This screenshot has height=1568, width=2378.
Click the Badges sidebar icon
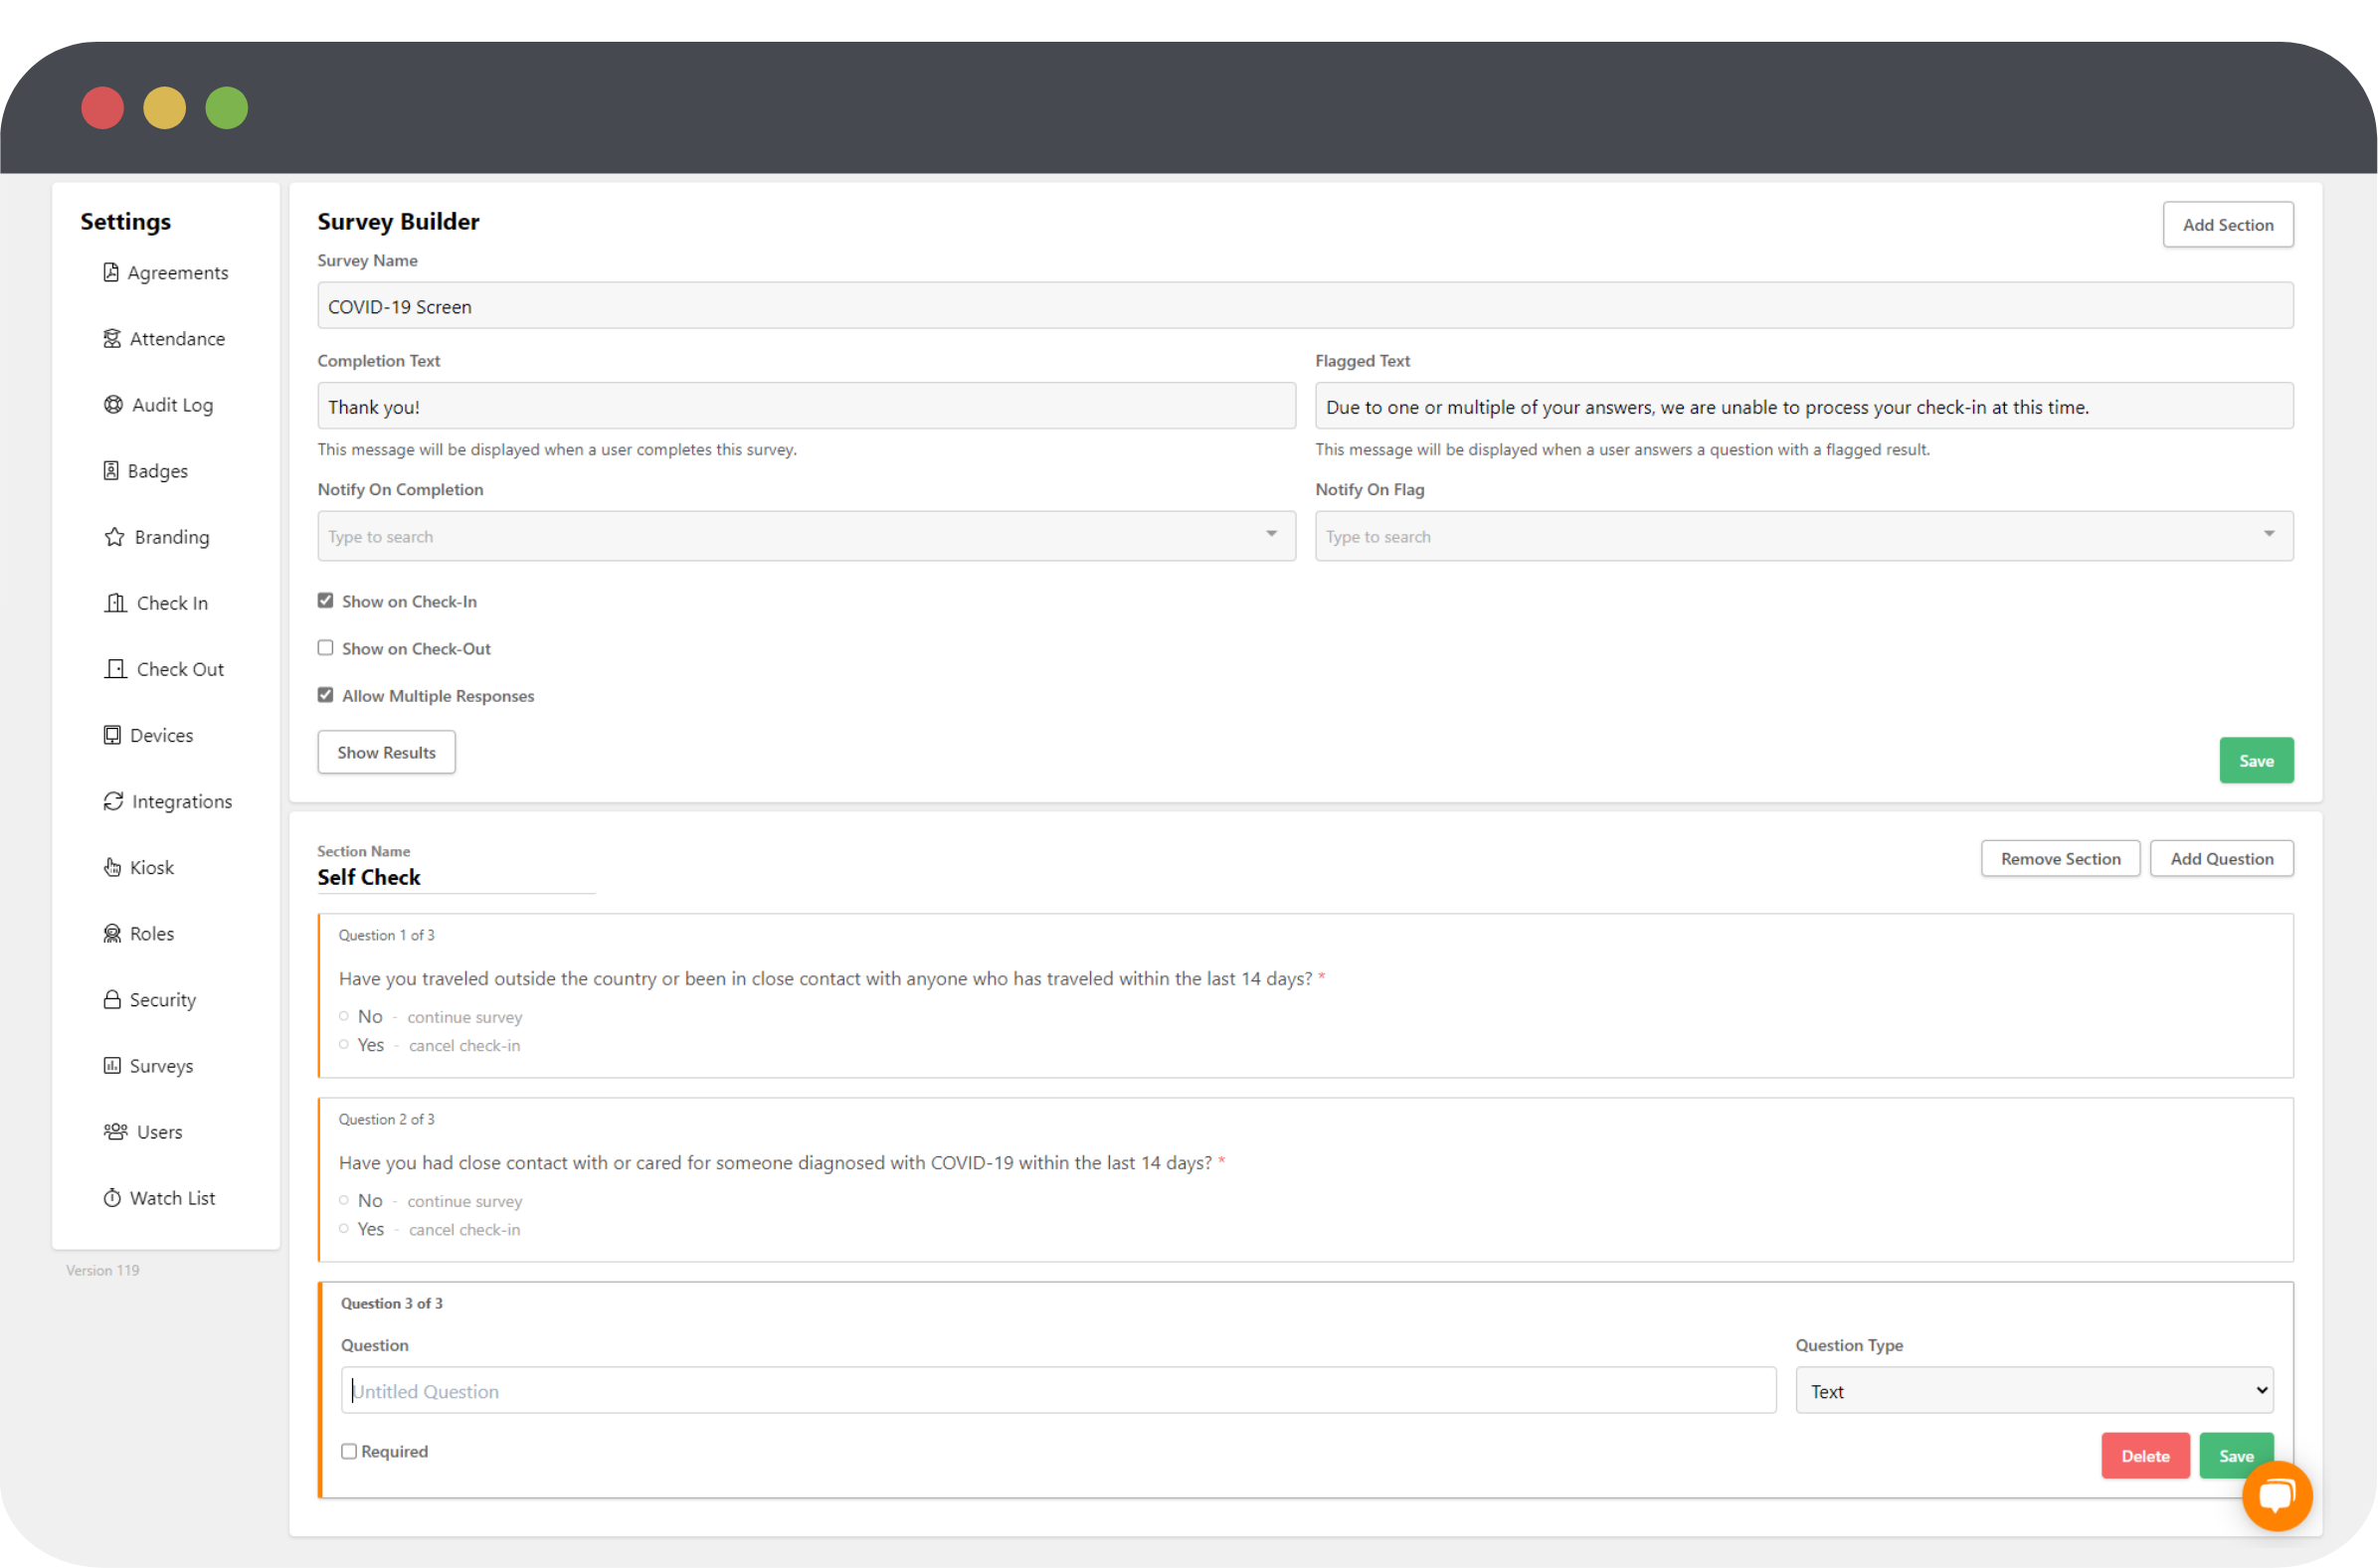coord(112,470)
